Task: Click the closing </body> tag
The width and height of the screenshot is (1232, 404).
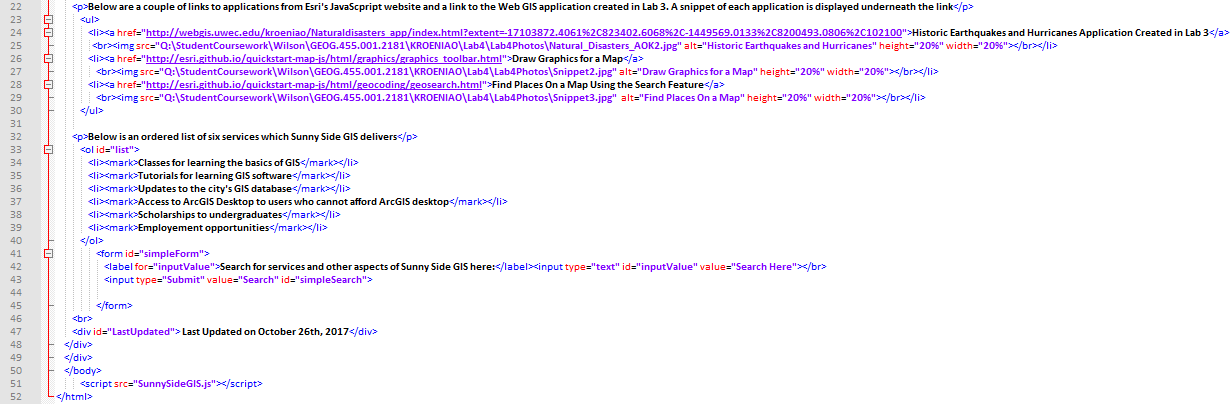Action: [x=82, y=370]
